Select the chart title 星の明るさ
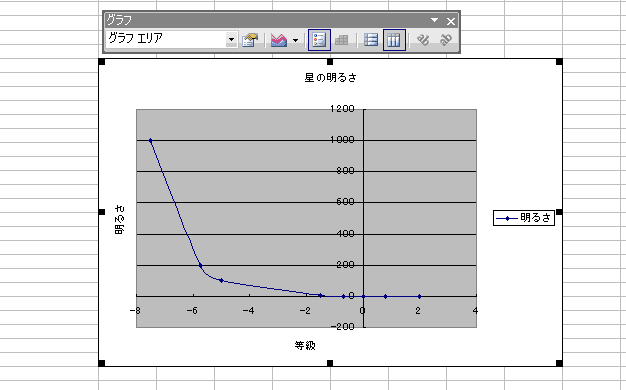 click(x=330, y=78)
